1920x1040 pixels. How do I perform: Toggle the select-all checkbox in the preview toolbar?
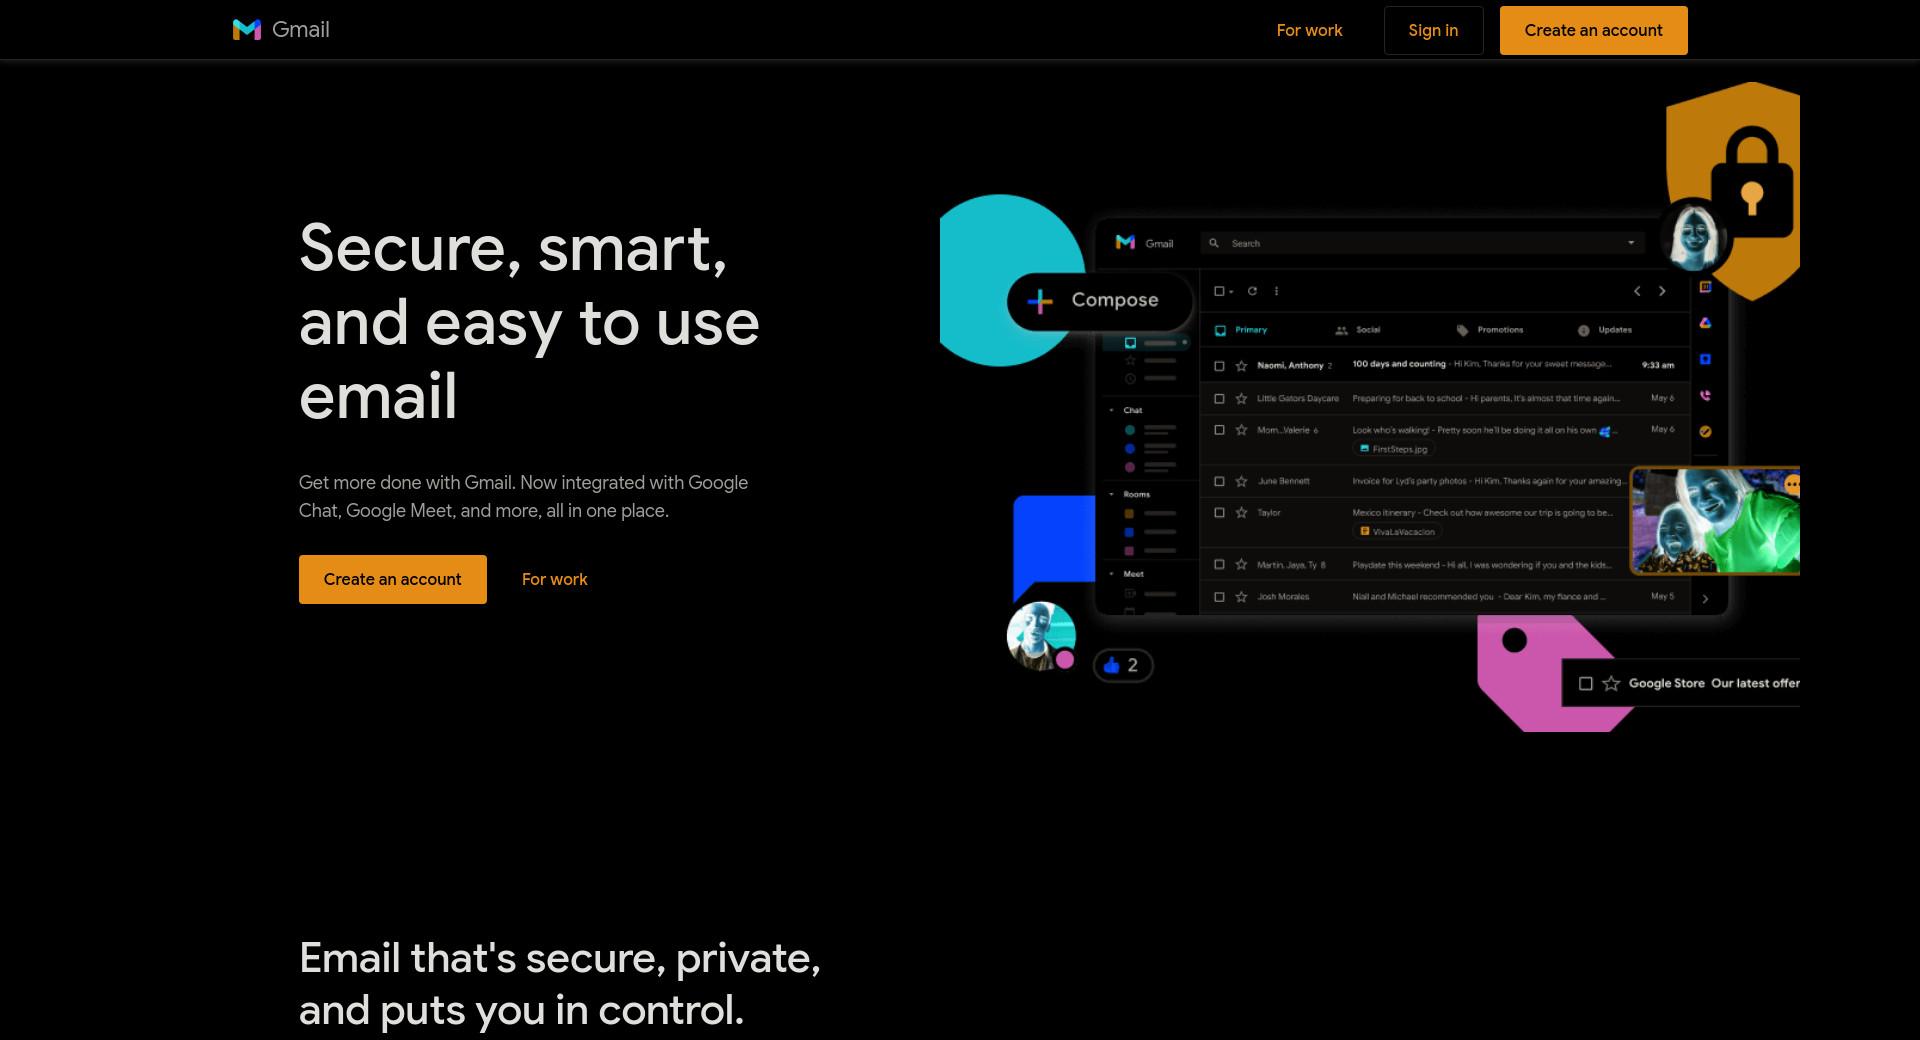(1219, 291)
